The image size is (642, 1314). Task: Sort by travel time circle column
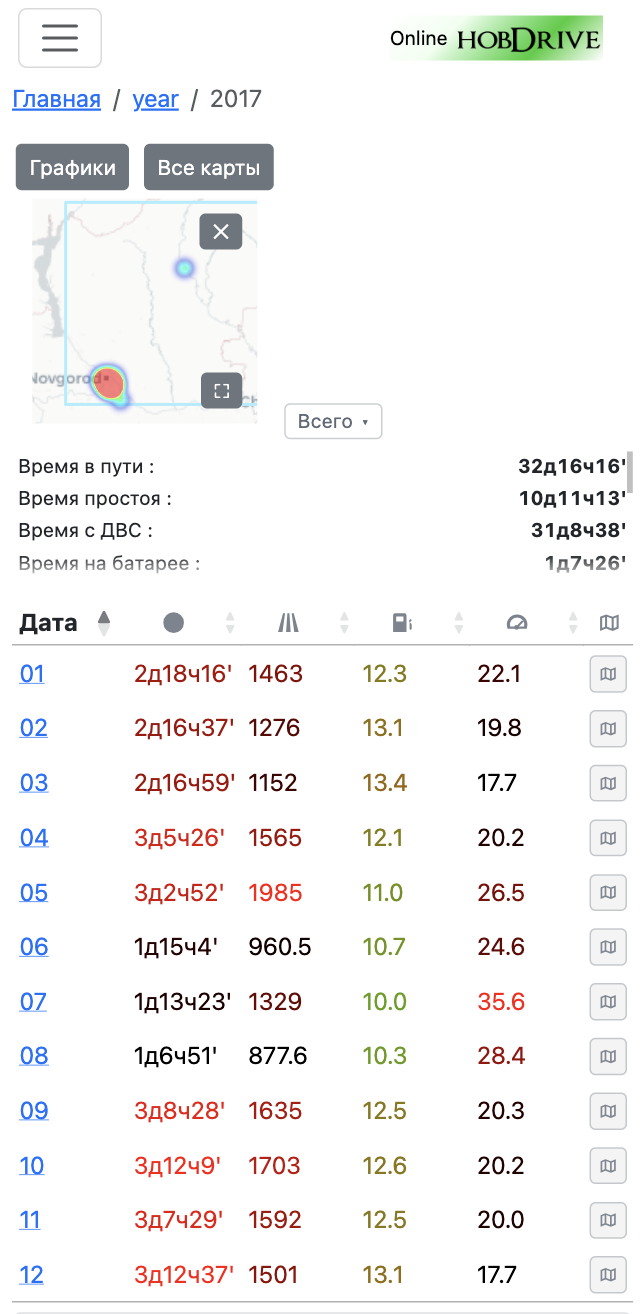click(x=174, y=623)
